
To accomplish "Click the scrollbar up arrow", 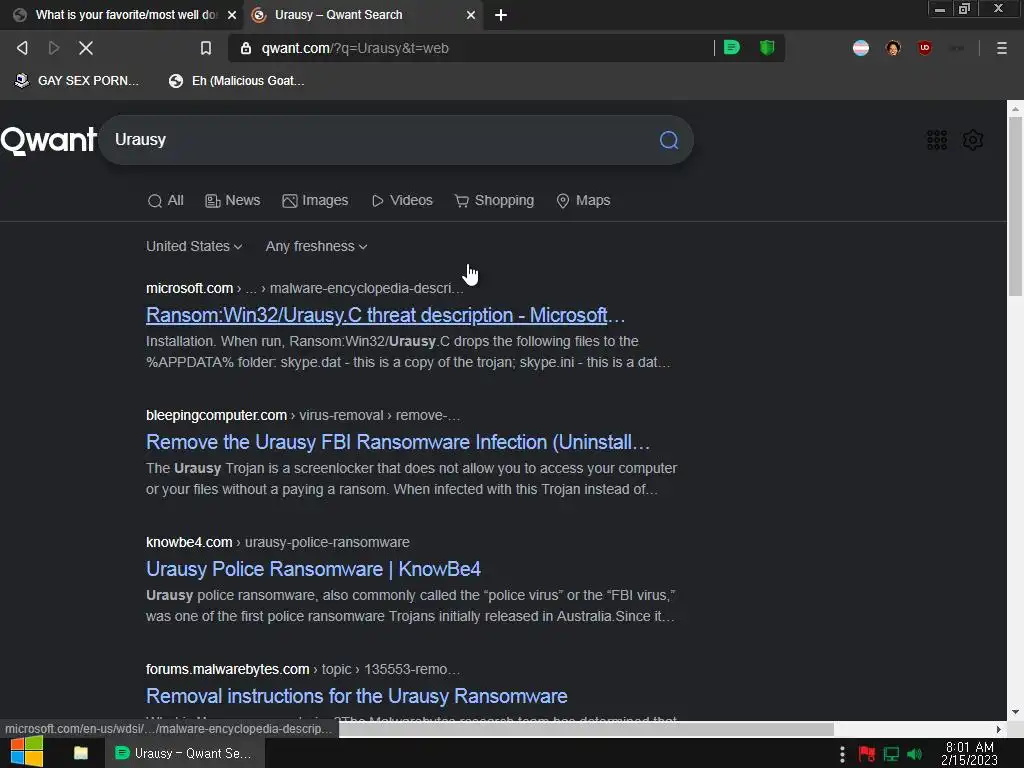I will click(x=1015, y=109).
